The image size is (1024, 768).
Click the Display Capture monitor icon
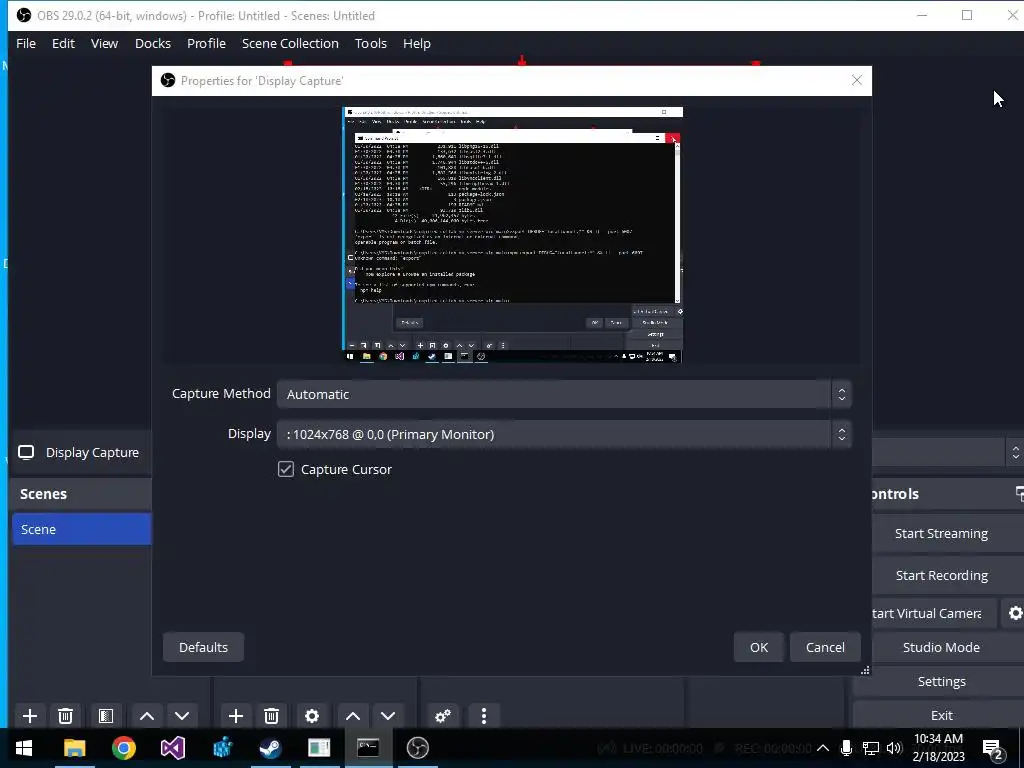point(26,453)
